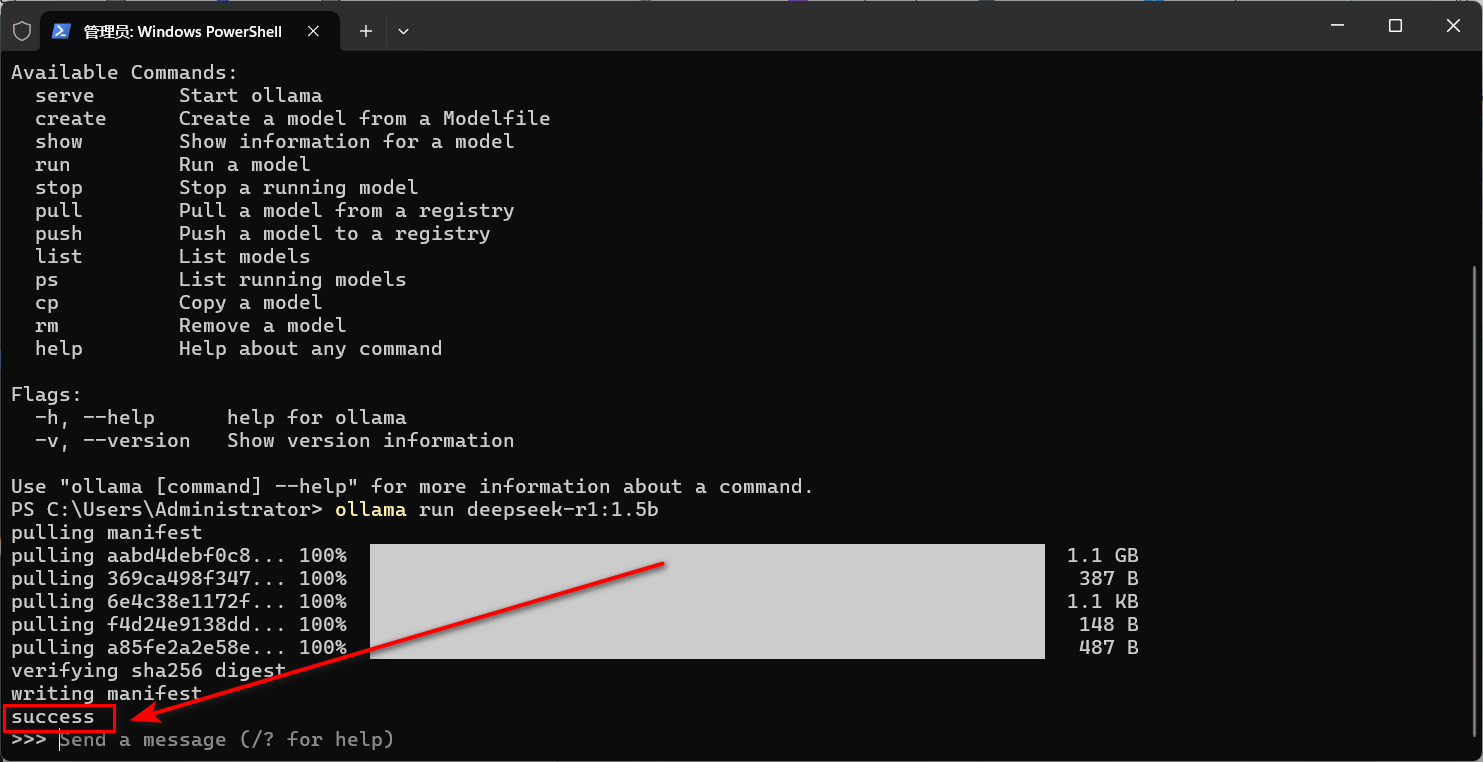Viewport: 1483px width, 762px height.
Task: Click the 'writing manifest' line
Action: (107, 694)
